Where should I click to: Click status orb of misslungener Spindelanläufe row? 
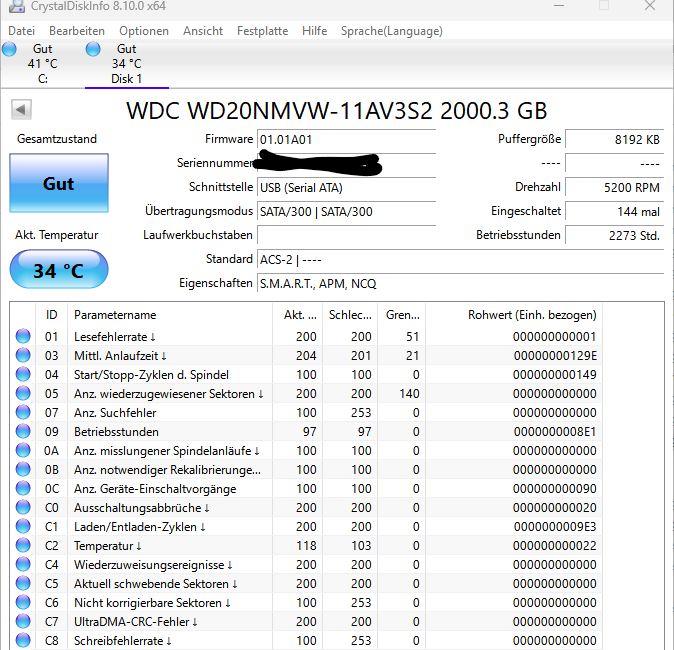click(x=23, y=450)
